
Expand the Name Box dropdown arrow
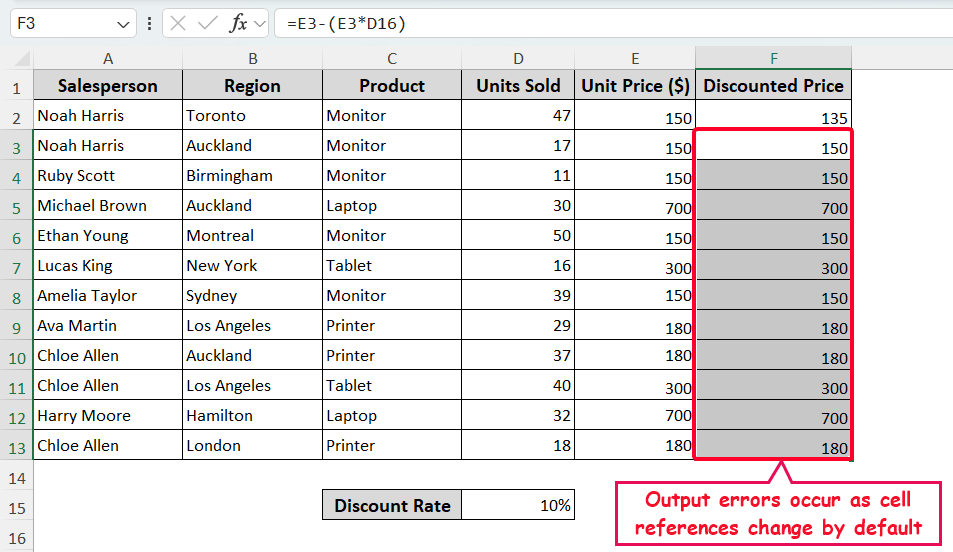pos(124,23)
